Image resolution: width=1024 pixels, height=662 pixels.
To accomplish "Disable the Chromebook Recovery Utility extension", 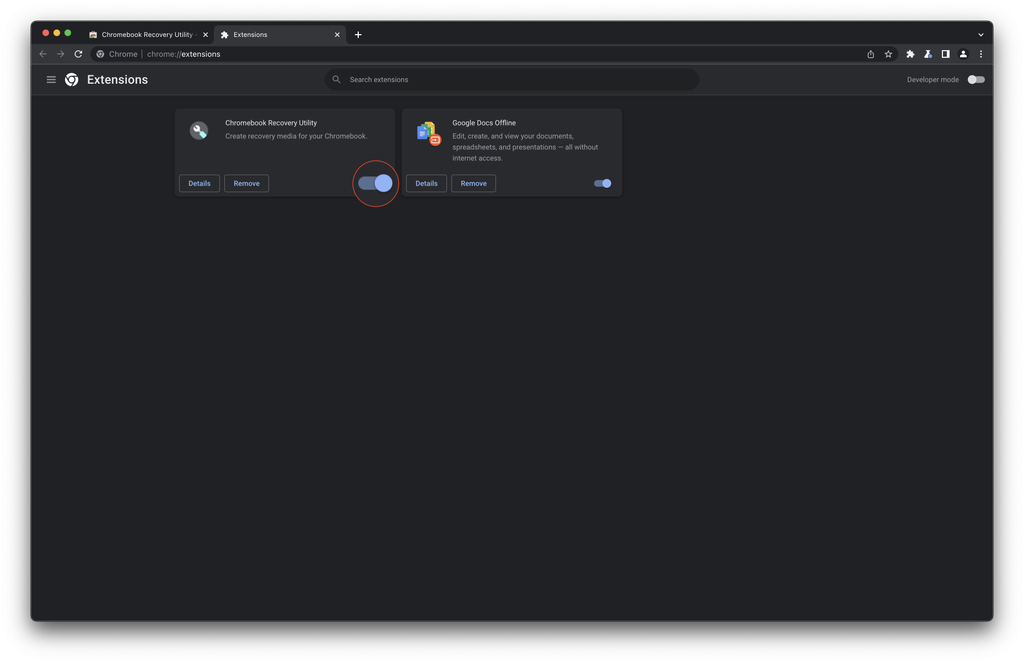I will pos(375,183).
